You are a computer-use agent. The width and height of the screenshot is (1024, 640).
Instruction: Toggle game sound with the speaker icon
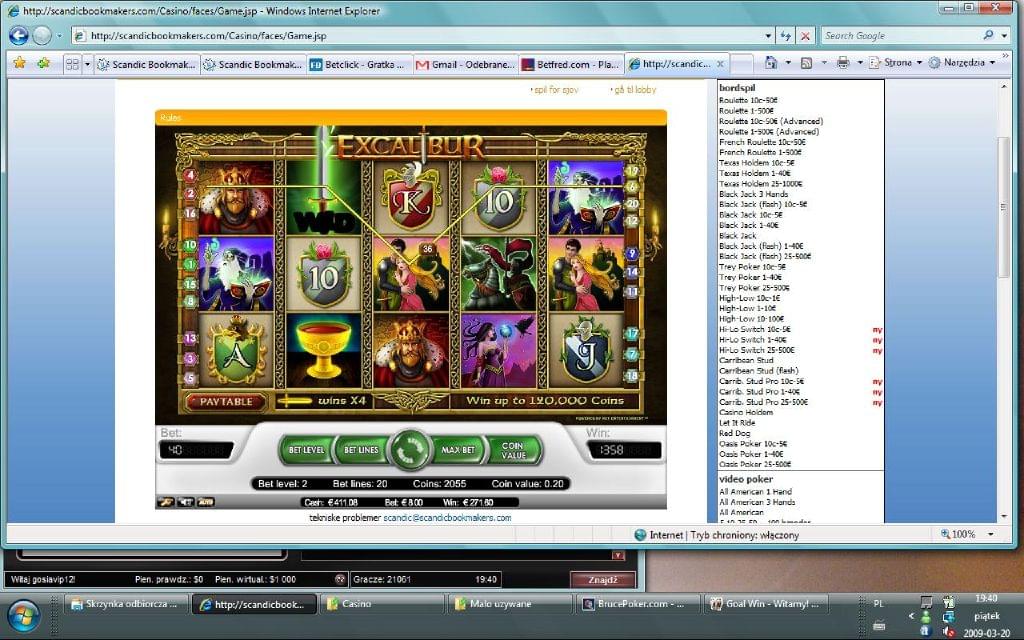point(186,502)
